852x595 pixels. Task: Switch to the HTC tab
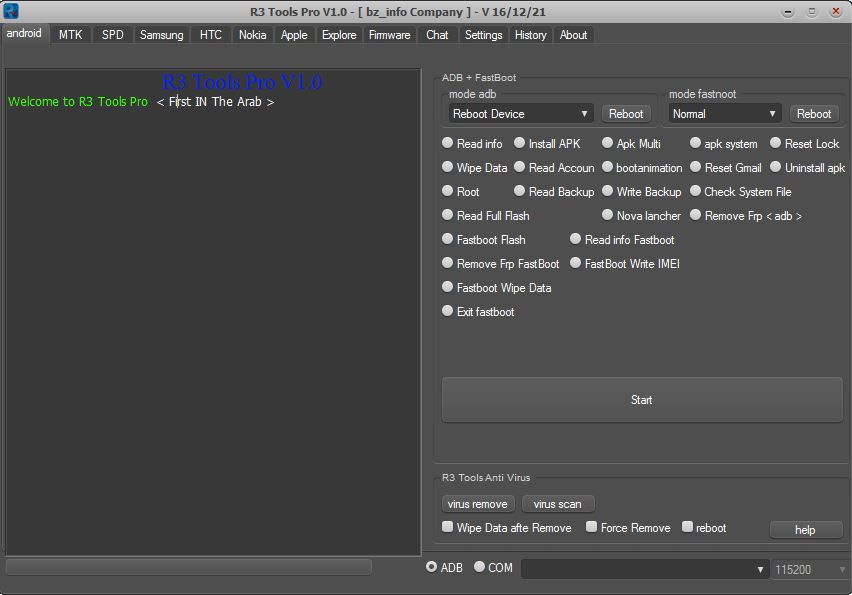(210, 35)
